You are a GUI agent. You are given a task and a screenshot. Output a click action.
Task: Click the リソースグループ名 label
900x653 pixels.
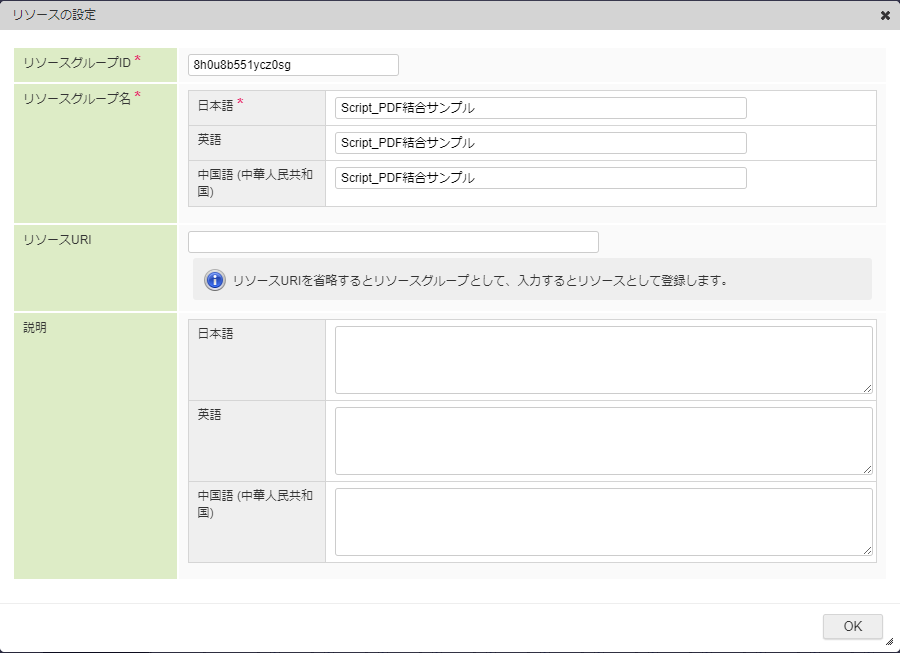click(77, 98)
